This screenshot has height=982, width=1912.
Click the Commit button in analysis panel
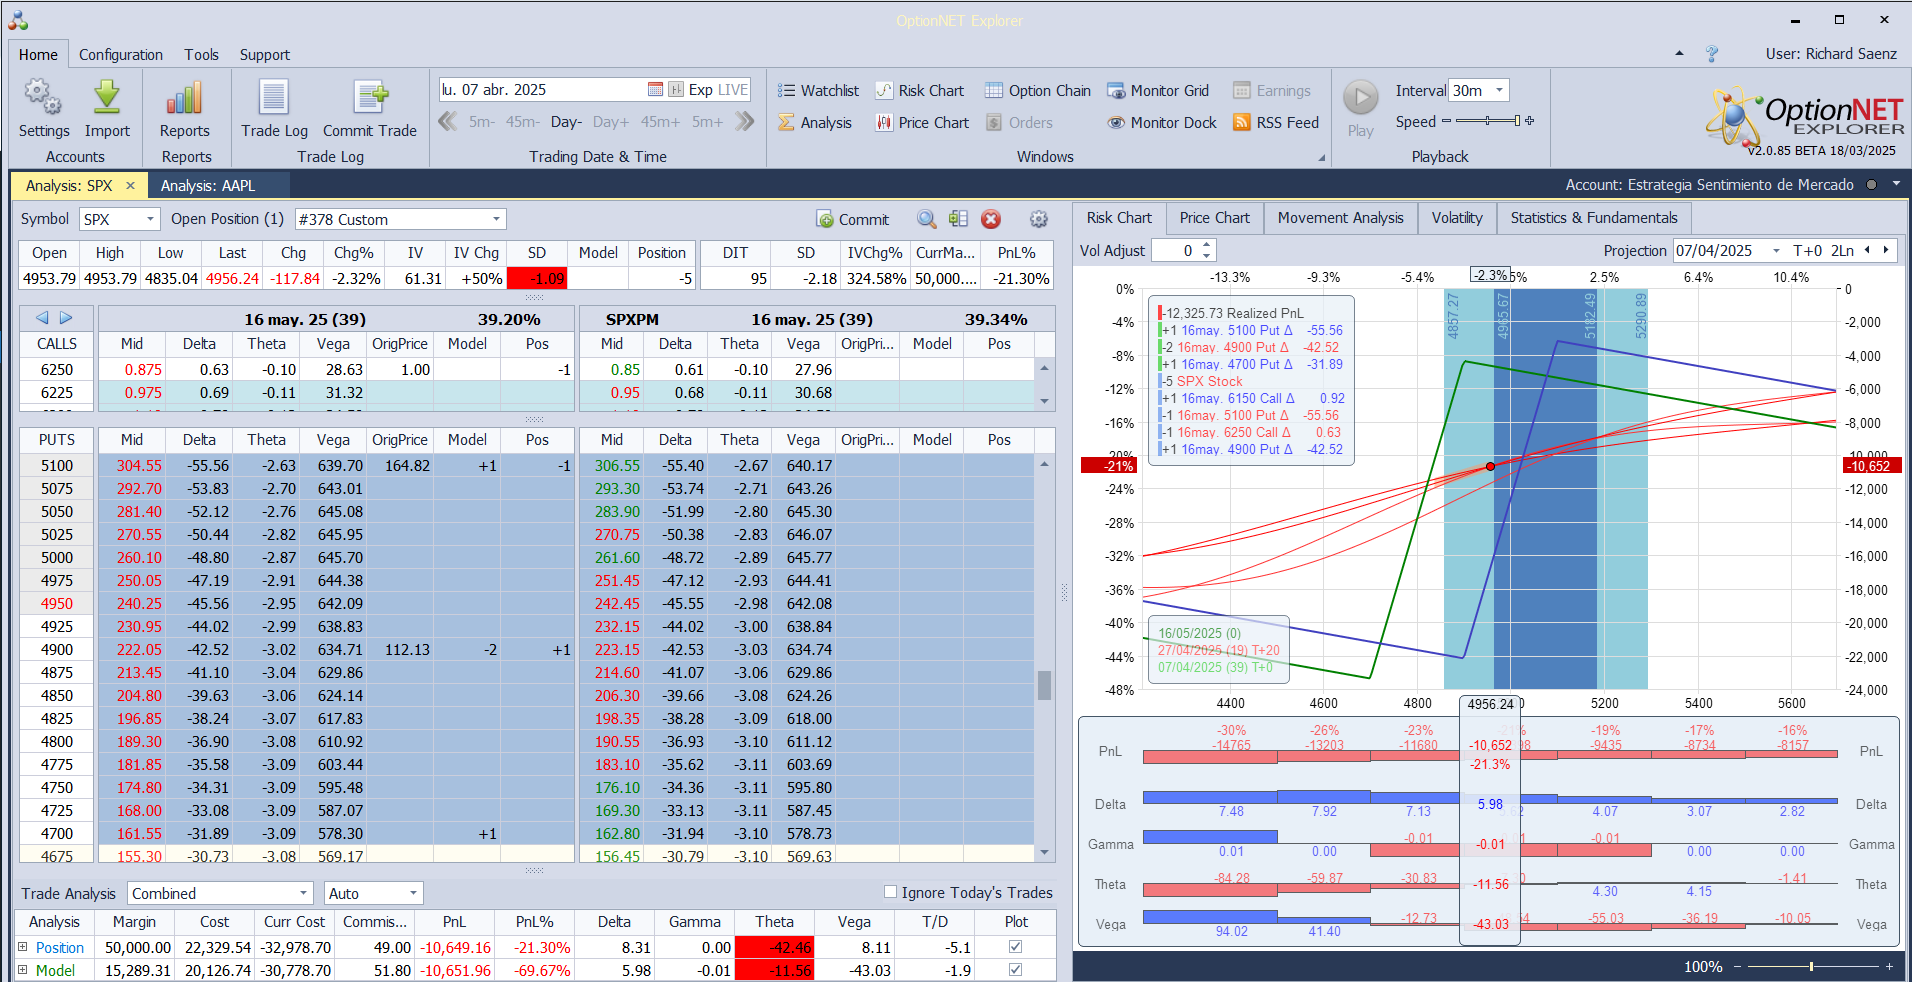pyautogui.click(x=853, y=219)
